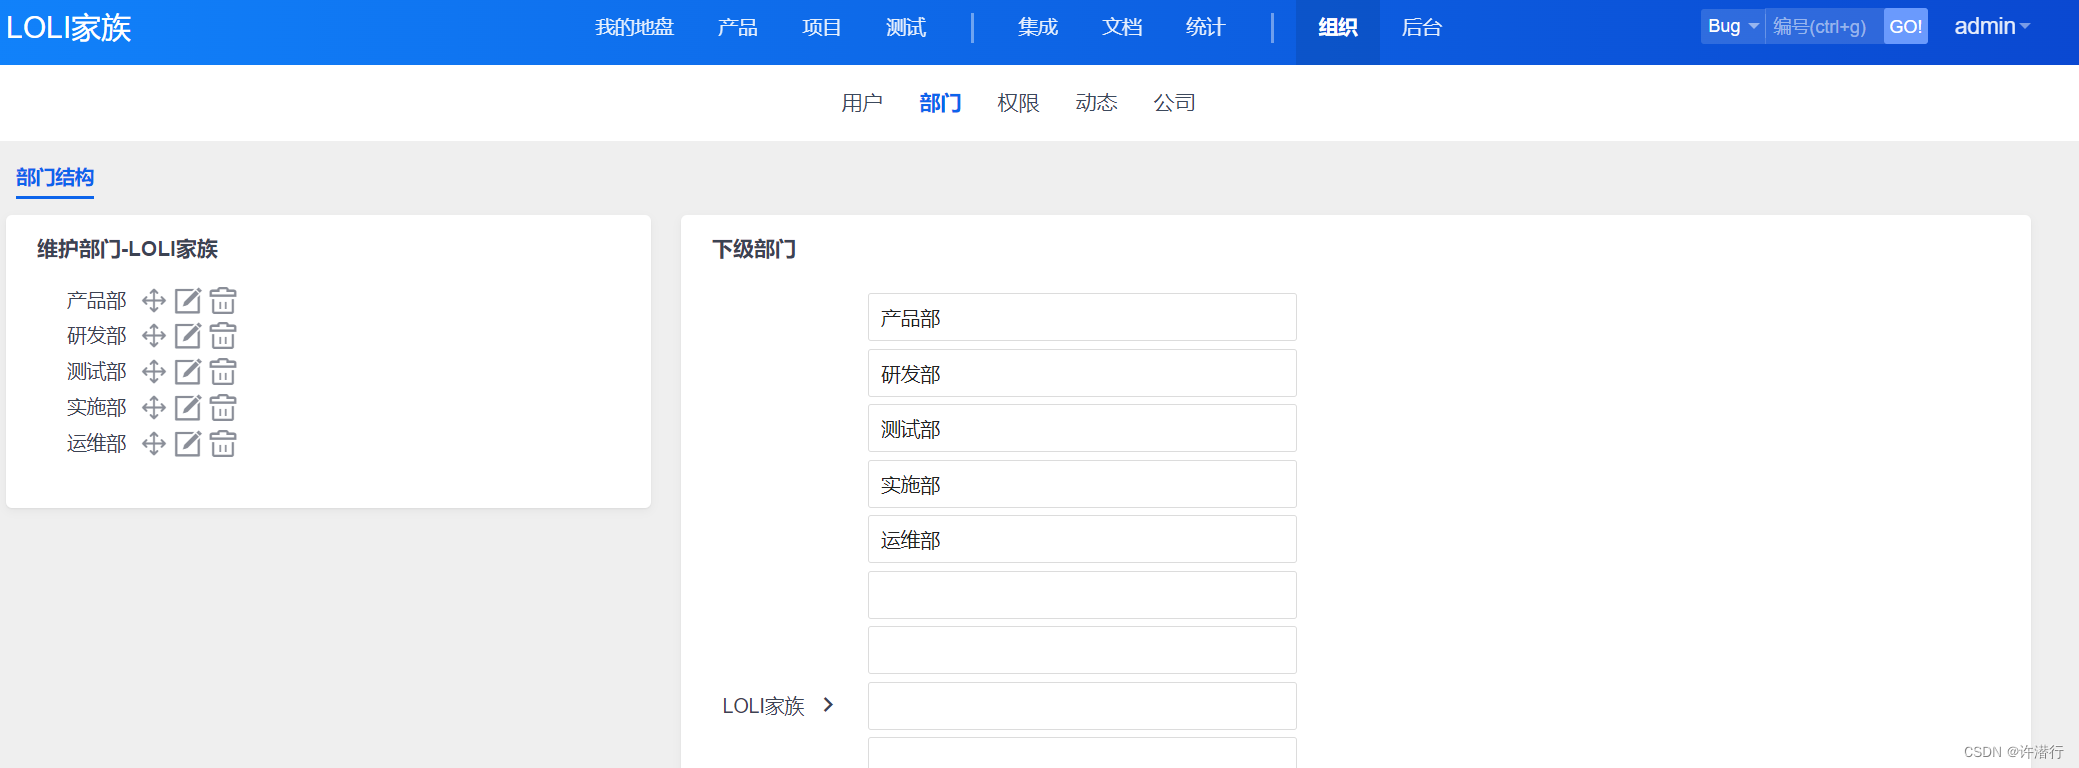Open the edit icon for 研发部
Viewport: 2079px width, 768px height.
[x=188, y=336]
